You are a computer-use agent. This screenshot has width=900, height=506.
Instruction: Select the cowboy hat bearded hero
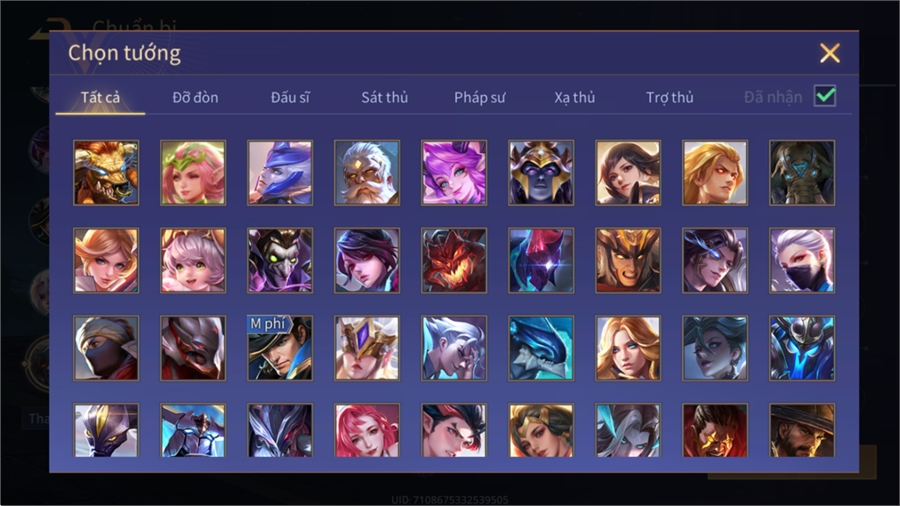click(802, 430)
